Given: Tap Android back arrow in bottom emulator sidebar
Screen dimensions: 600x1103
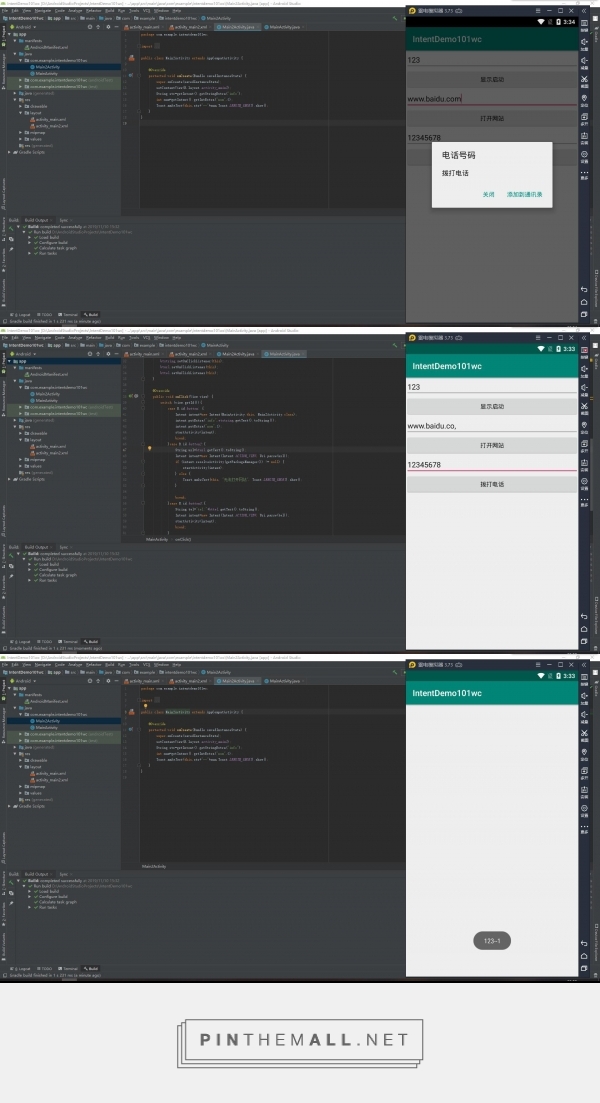Looking at the screenshot, I should [584, 944].
